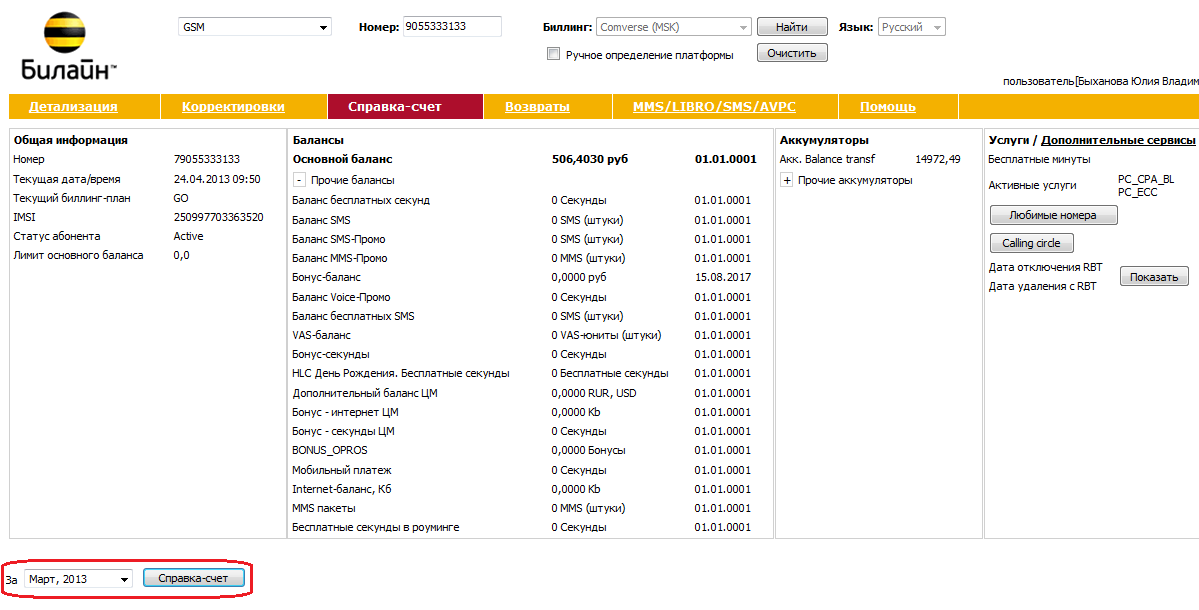Click the subscriber number 79055333133
The image size is (1199, 610).
click(206, 159)
